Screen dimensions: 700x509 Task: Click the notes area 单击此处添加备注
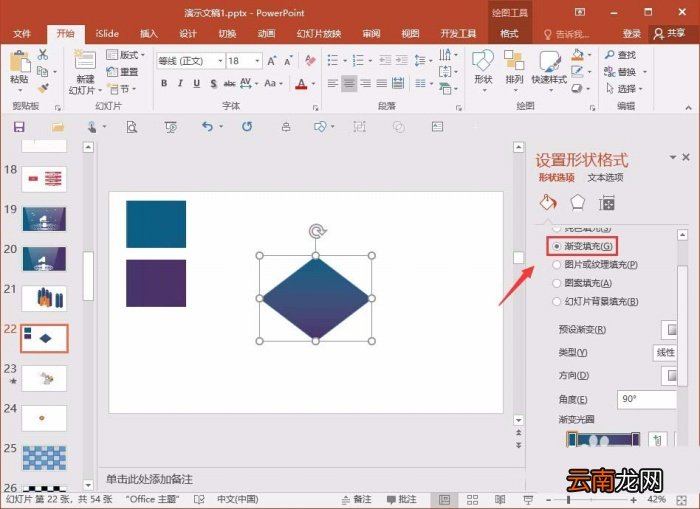click(150, 480)
